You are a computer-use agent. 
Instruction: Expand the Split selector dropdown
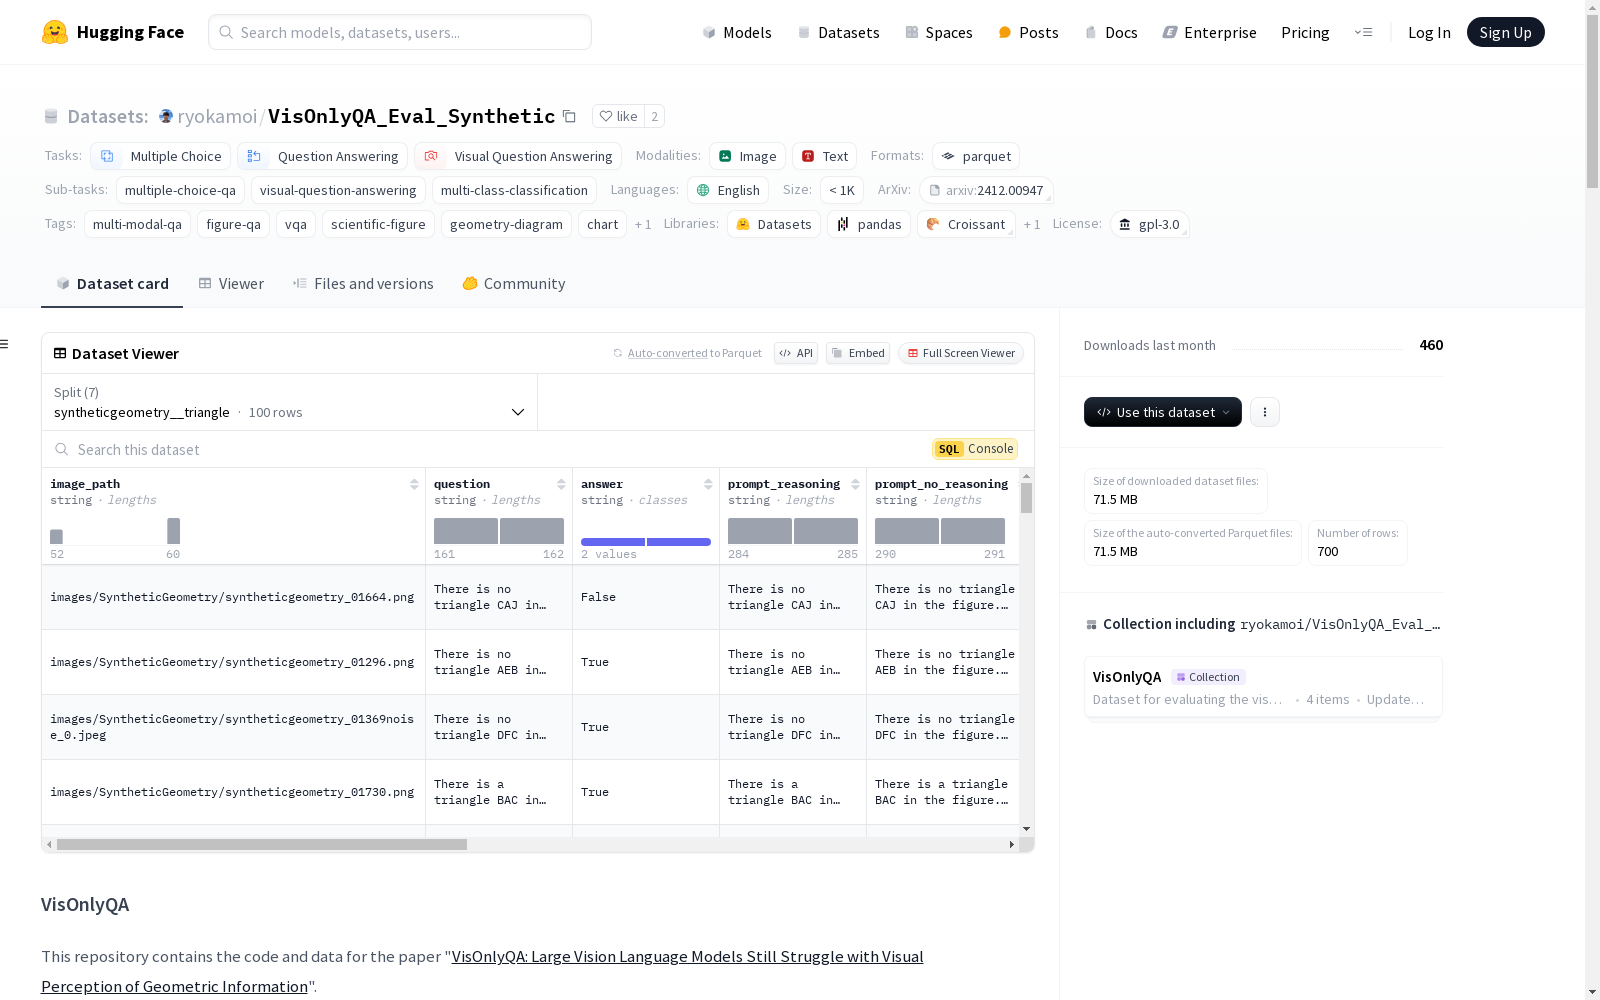point(290,402)
